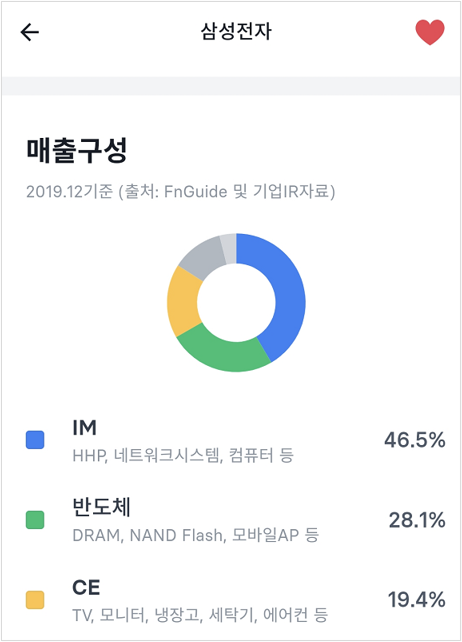Open the IM revenue row label
Viewport: 462px width, 642px height.
[x=84, y=428]
